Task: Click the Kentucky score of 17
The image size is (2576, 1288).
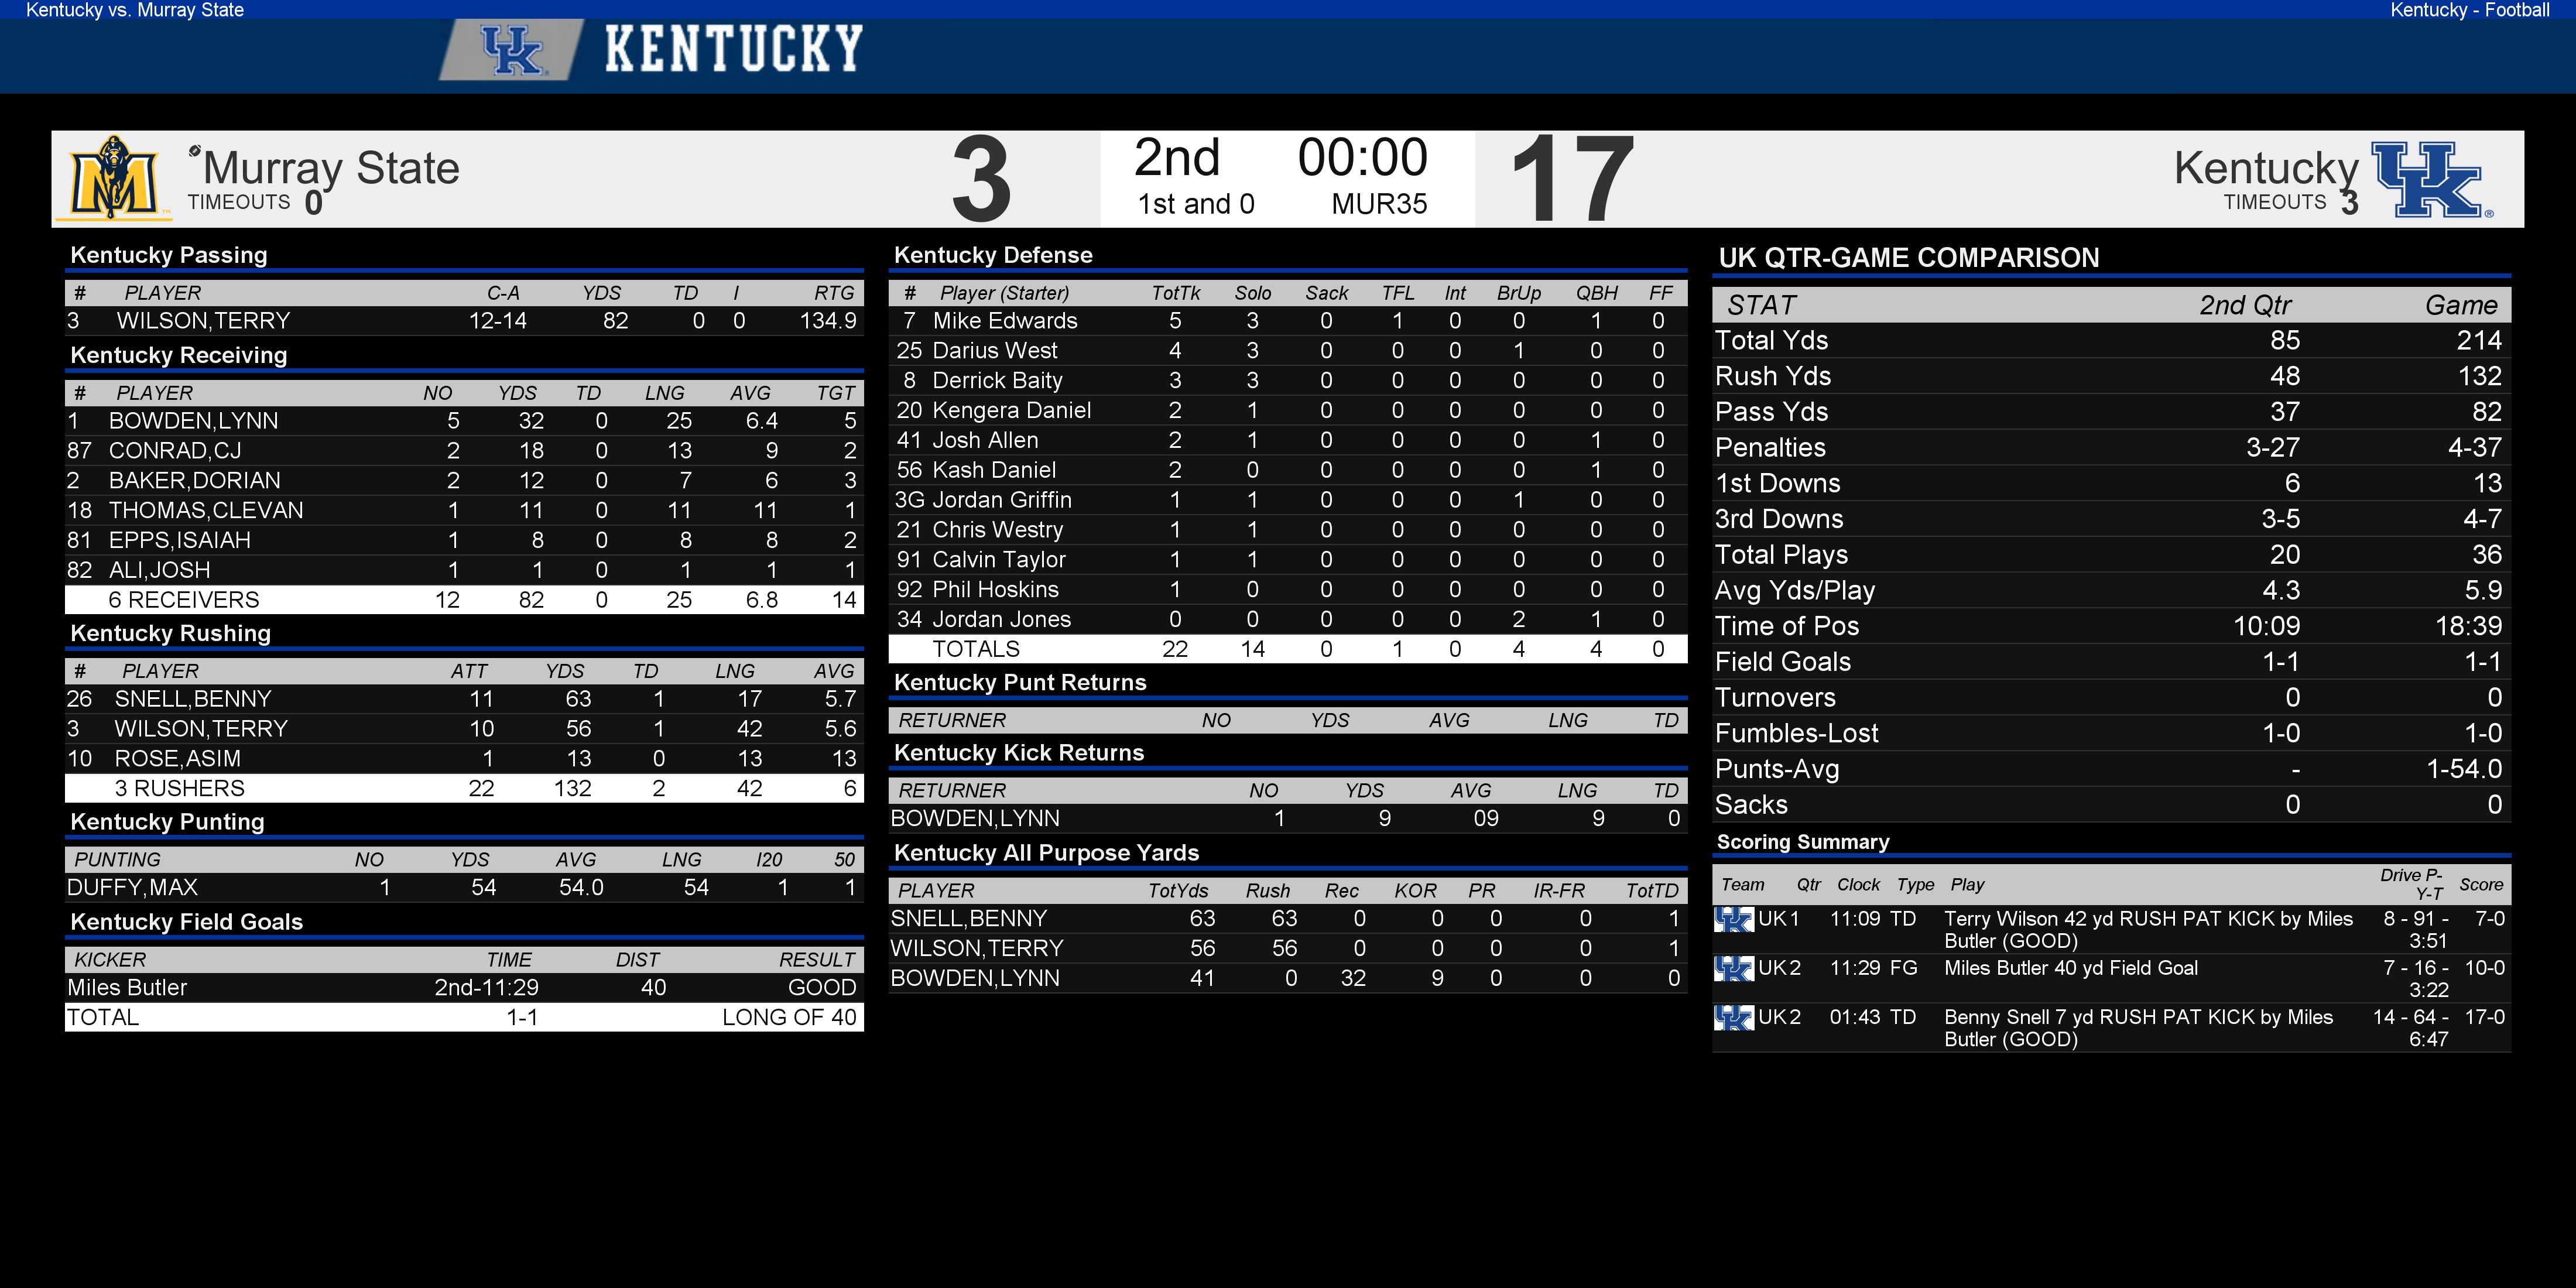Action: [1571, 180]
